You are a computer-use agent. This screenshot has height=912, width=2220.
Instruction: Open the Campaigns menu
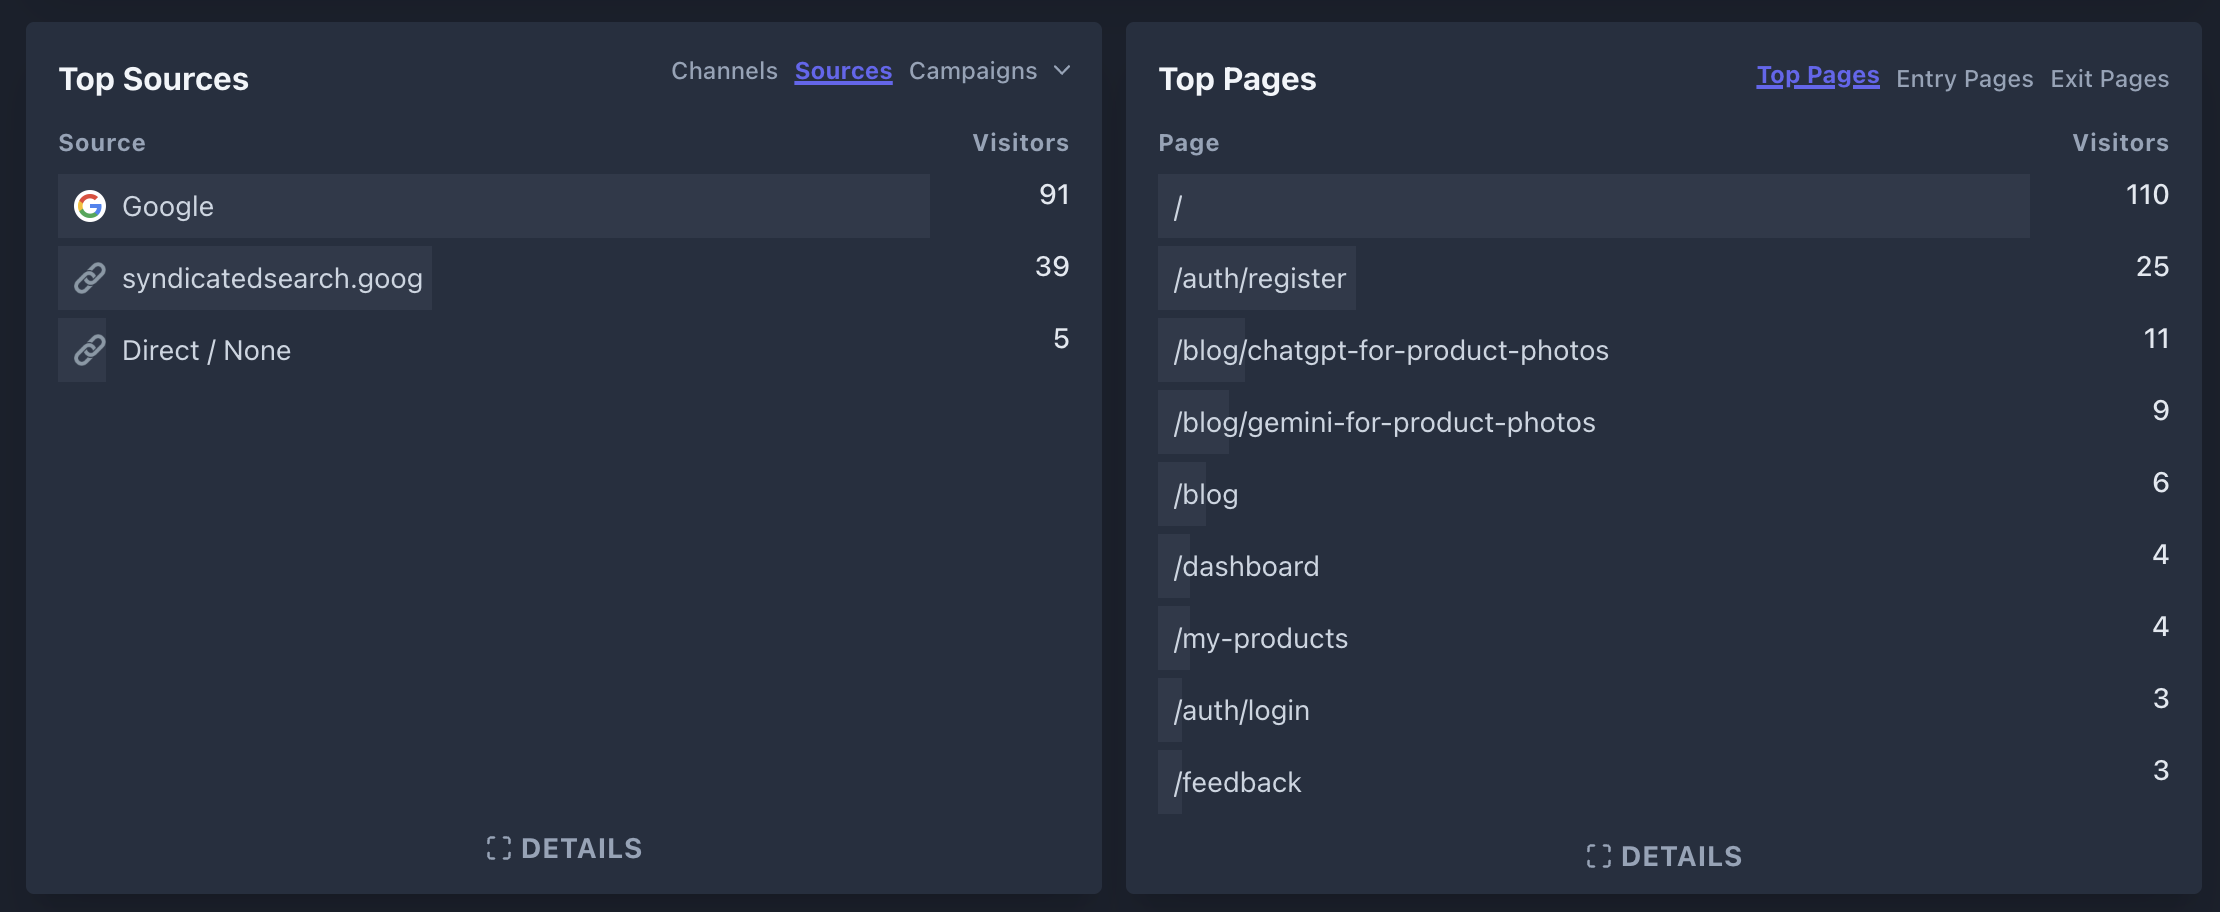(972, 71)
